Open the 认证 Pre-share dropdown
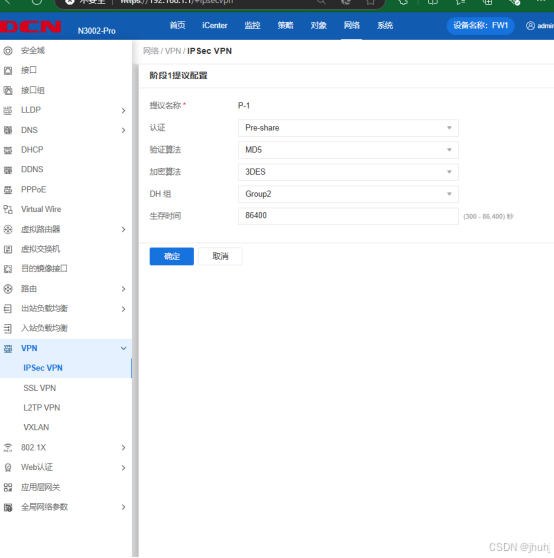The height and width of the screenshot is (558, 554). click(348, 128)
